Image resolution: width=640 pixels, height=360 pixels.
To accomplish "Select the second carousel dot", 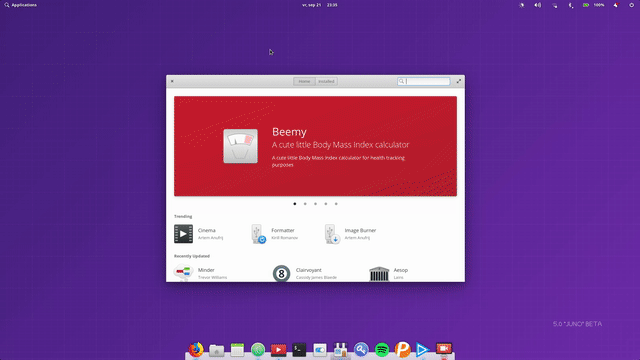I will tap(305, 204).
